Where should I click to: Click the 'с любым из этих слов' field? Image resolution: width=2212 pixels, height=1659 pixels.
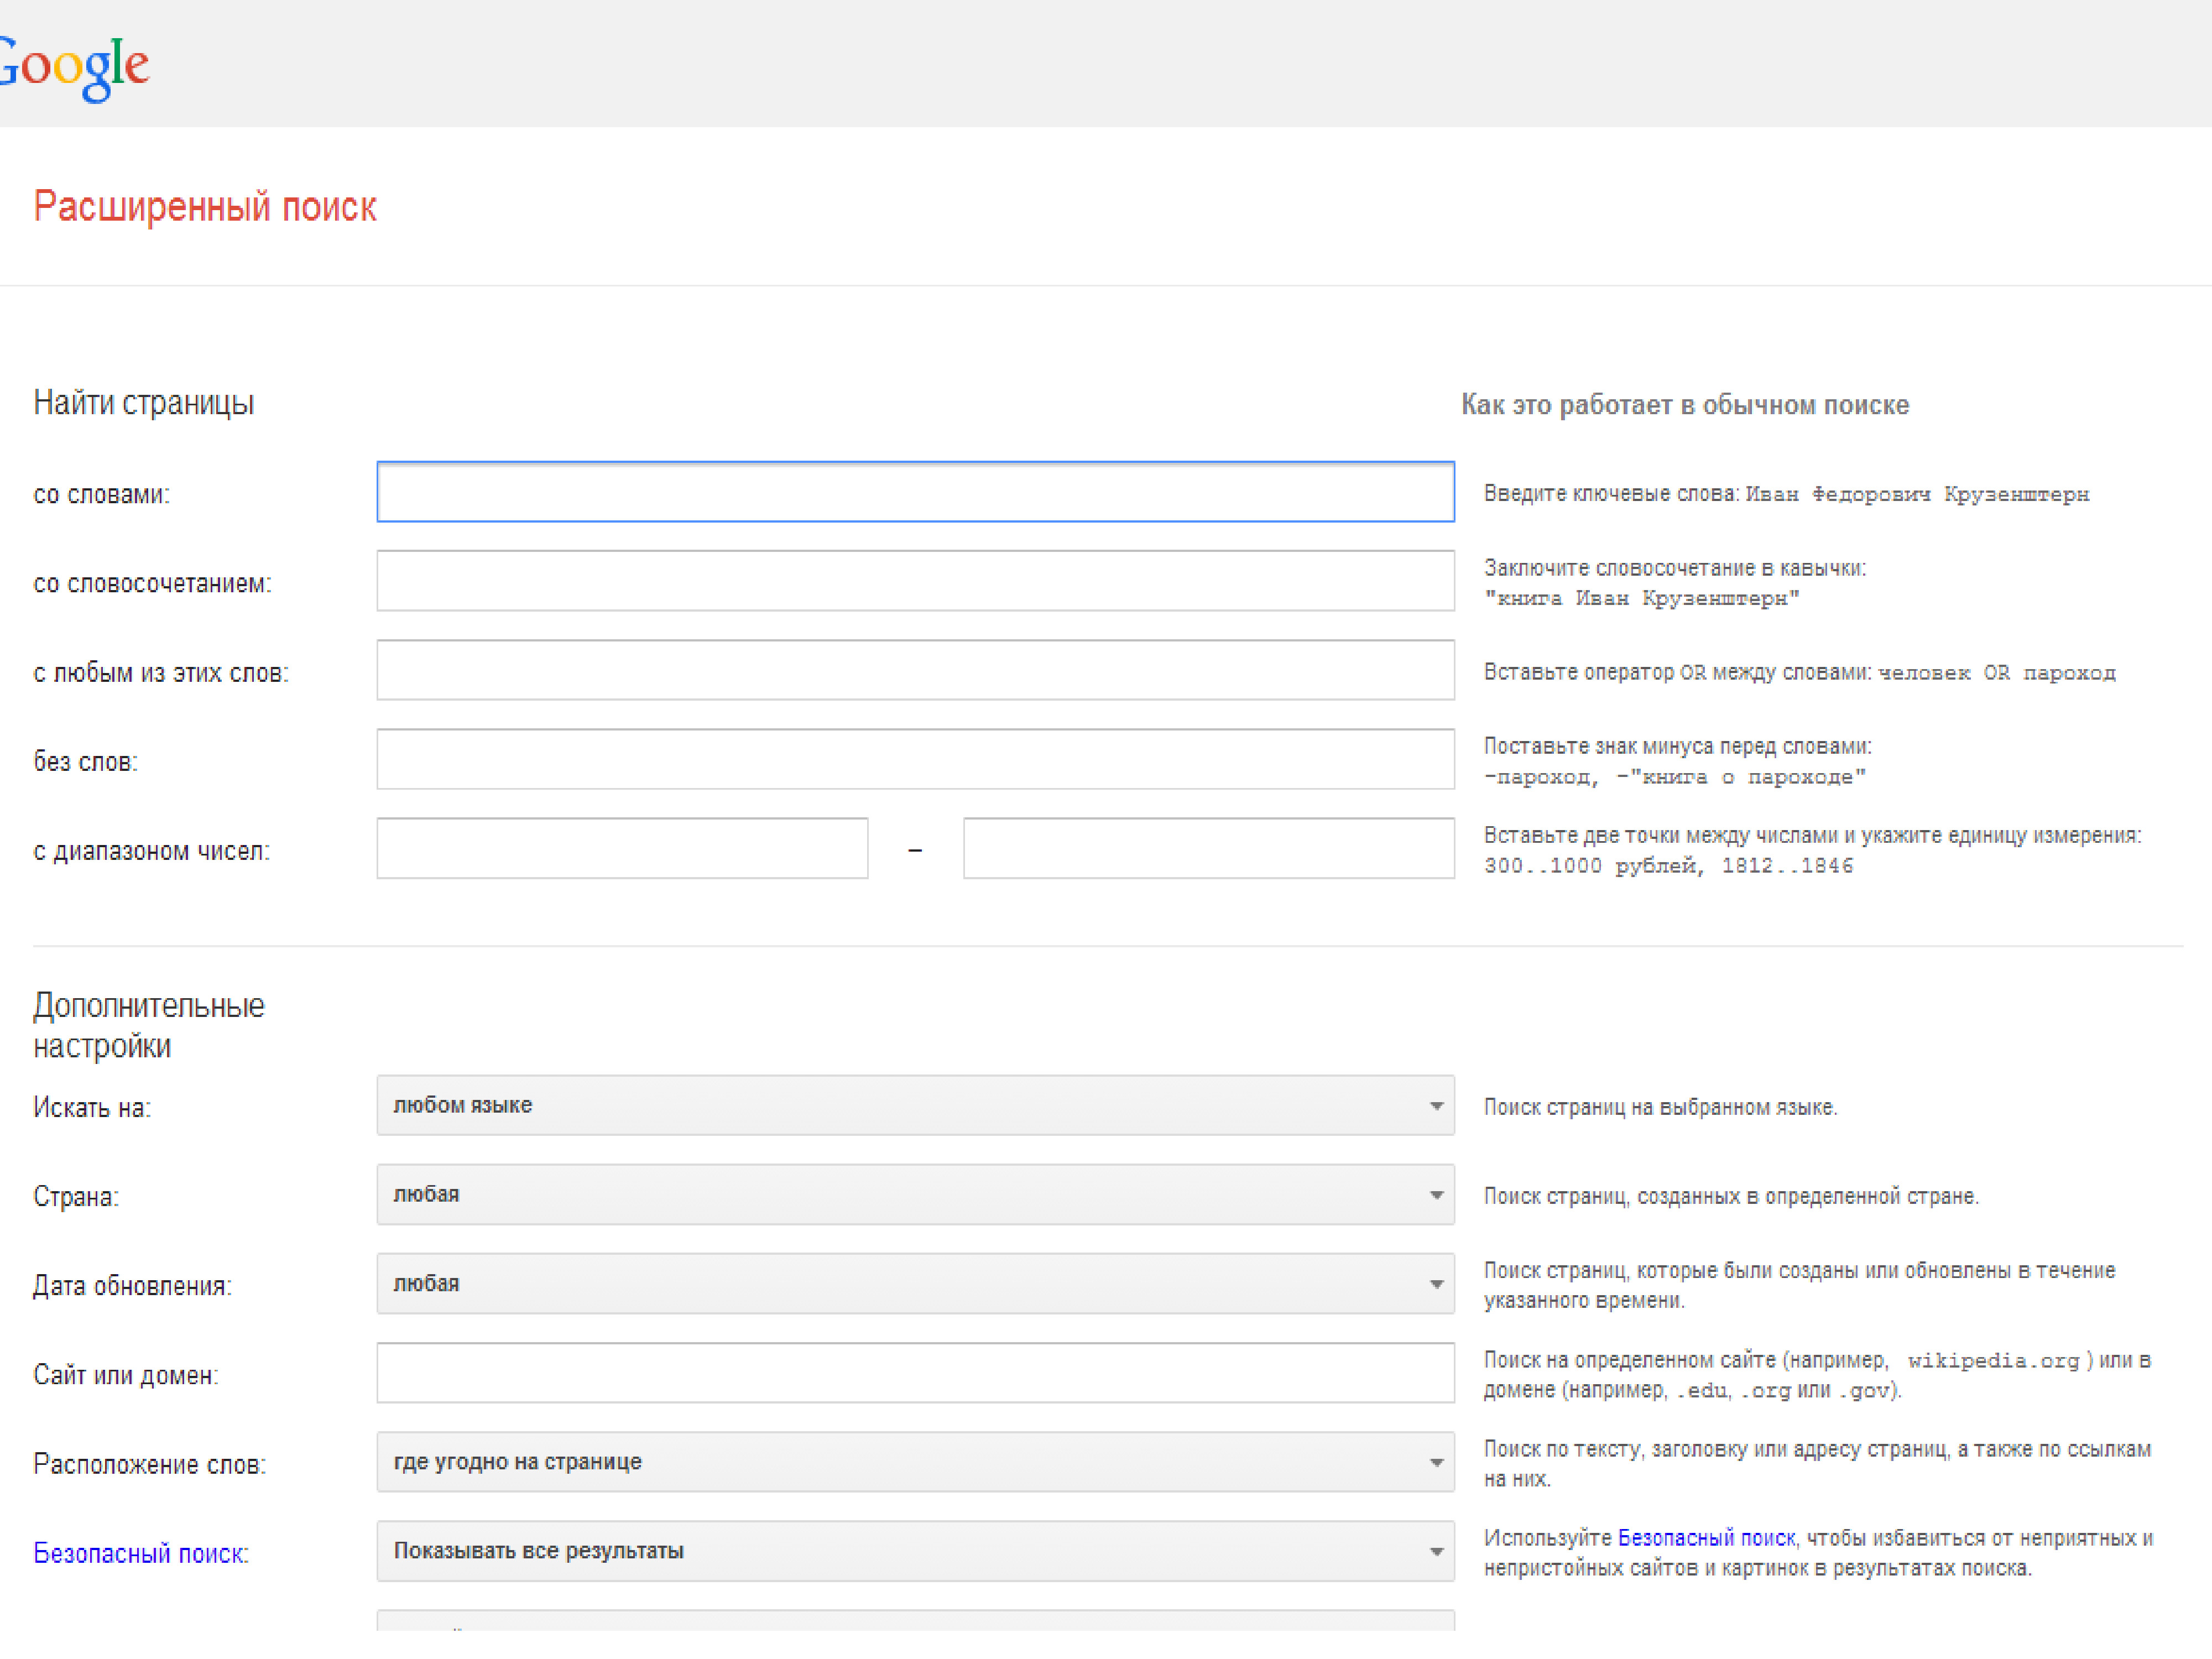(915, 670)
